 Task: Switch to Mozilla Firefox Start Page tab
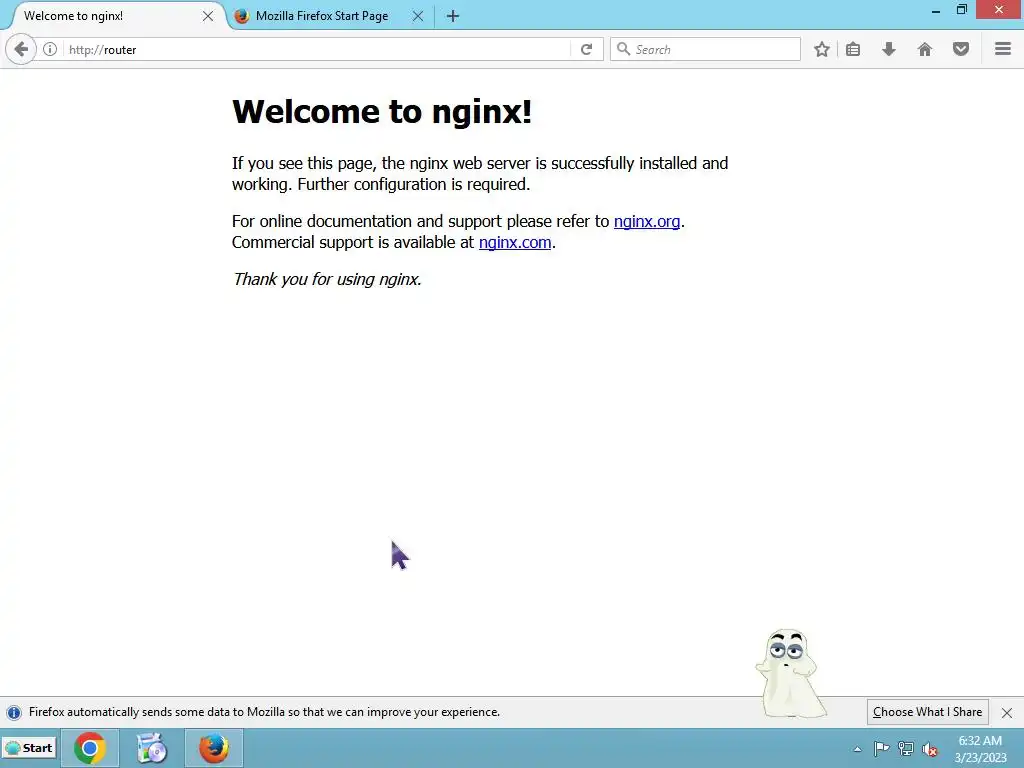(x=321, y=16)
